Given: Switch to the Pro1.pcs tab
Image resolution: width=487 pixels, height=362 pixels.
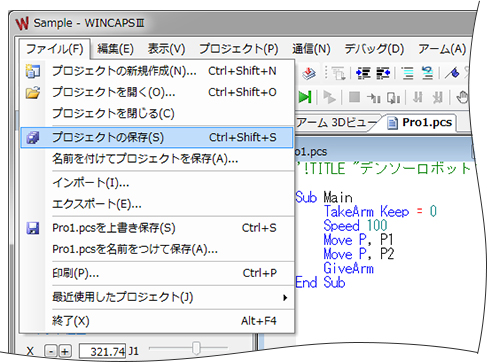Looking at the screenshot, I should pos(420,122).
